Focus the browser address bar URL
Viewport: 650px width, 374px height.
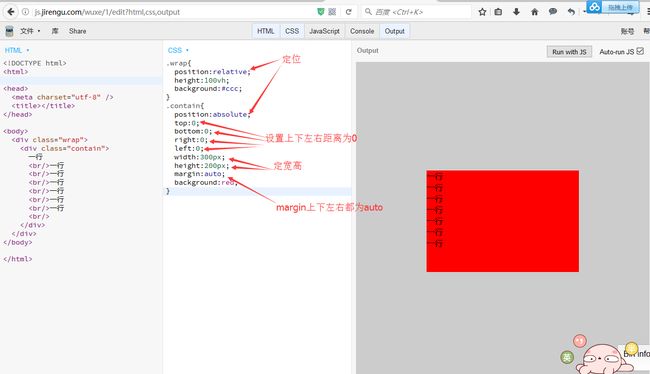[107, 12]
